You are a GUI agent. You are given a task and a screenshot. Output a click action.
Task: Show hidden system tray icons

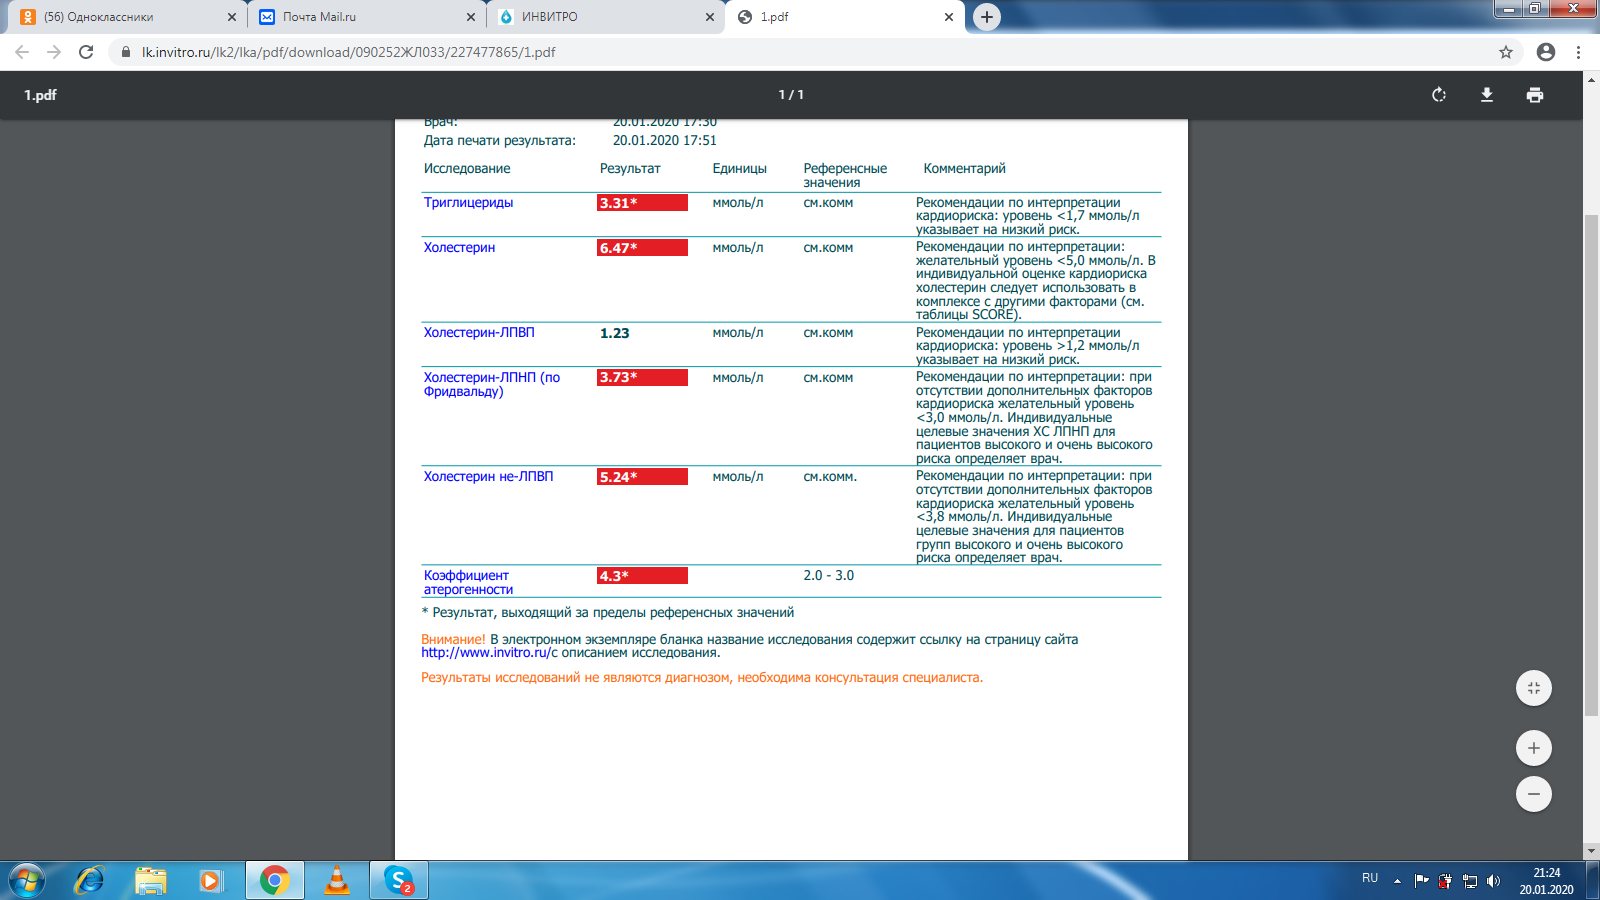pyautogui.click(x=1397, y=881)
